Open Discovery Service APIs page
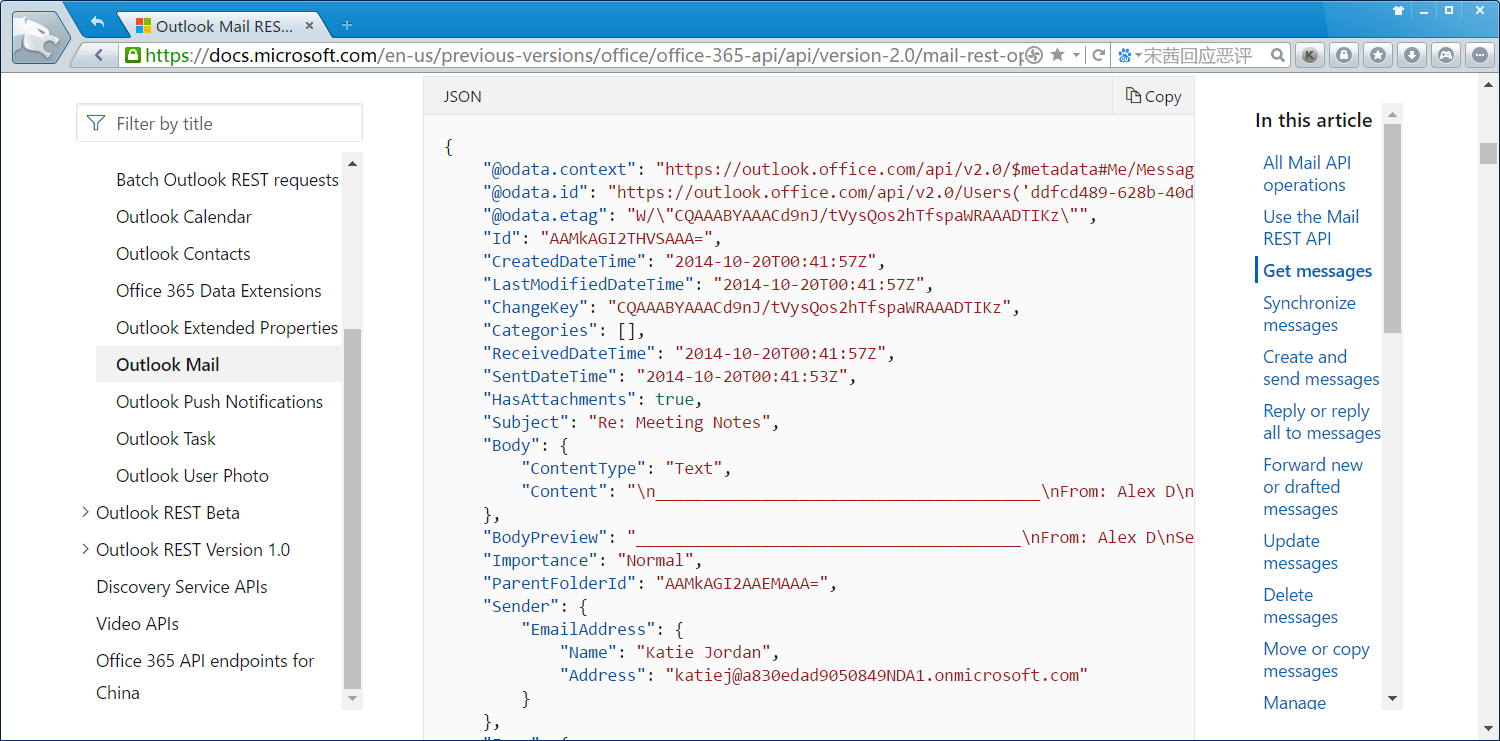This screenshot has width=1500, height=741. [x=182, y=587]
